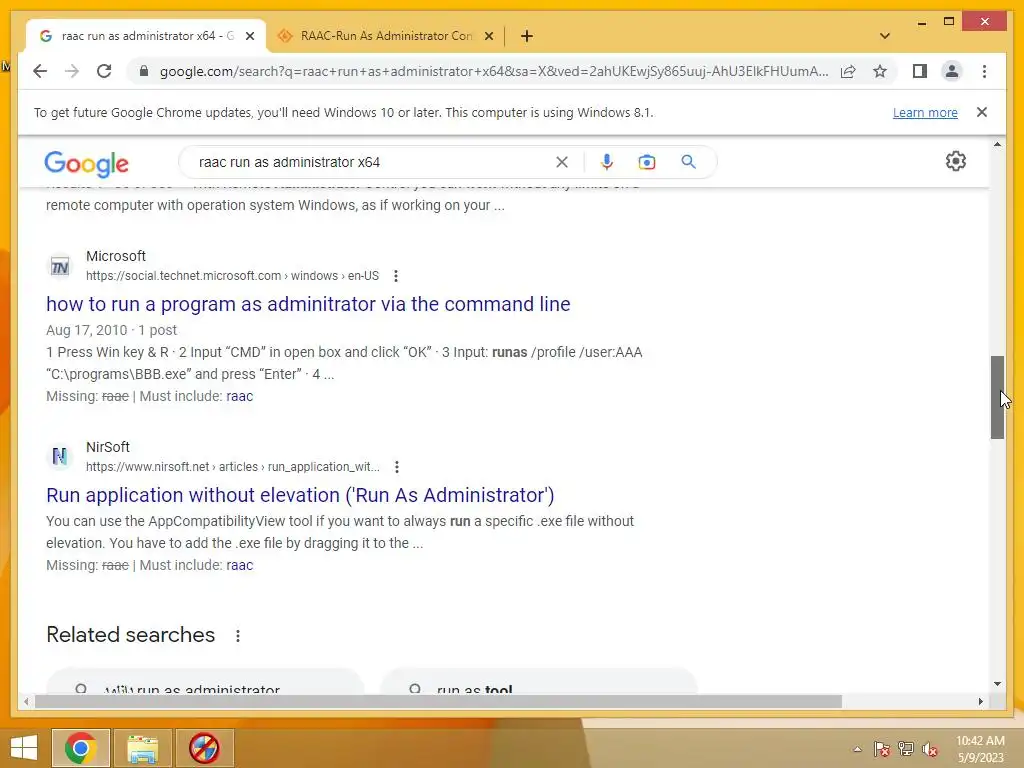The width and height of the screenshot is (1024, 768).
Task: Open Chrome from the taskbar
Action: pos(81,748)
